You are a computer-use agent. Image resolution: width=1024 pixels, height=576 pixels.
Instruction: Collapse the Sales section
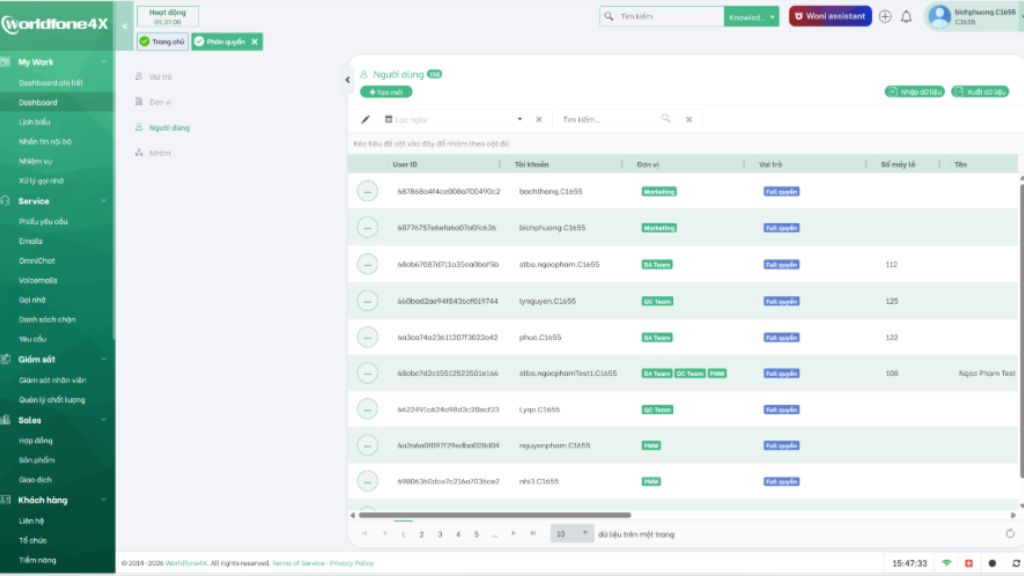click(x=103, y=420)
